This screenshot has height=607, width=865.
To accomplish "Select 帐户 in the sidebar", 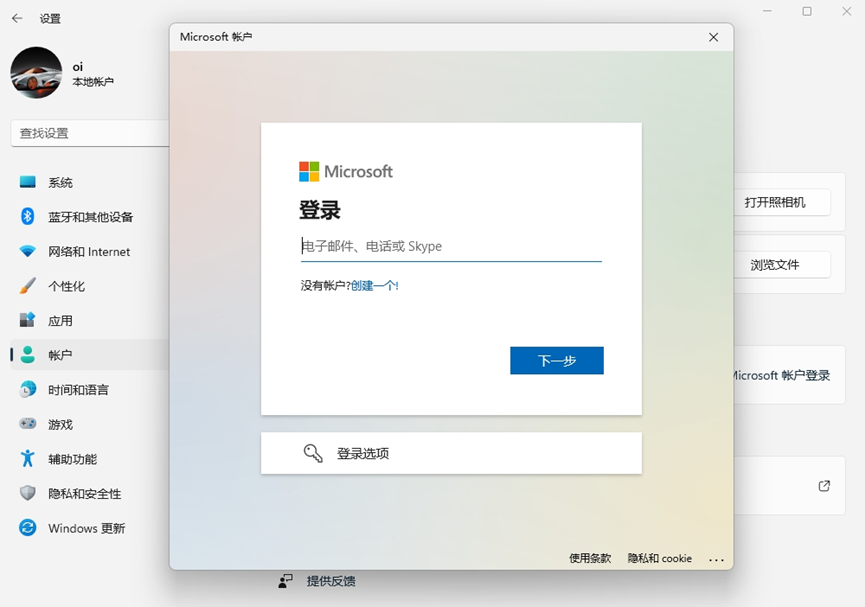I will point(90,355).
